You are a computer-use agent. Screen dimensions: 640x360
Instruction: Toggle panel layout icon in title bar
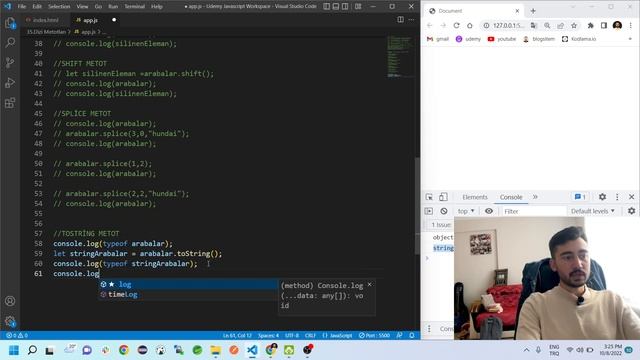point(336,7)
